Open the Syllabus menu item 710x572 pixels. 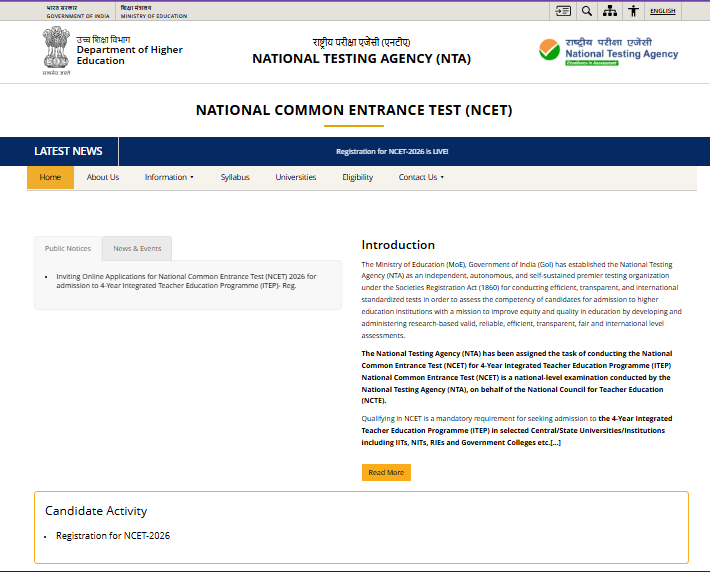point(235,177)
